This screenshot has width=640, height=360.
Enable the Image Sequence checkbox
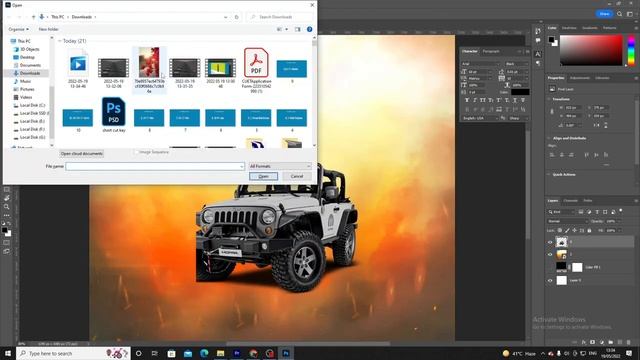tap(136, 152)
